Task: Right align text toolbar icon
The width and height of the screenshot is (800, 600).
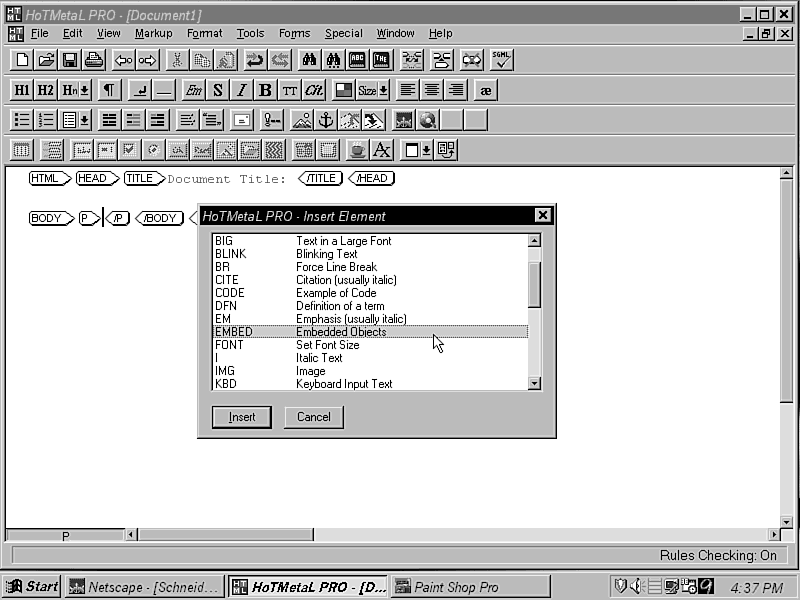Action: click(x=456, y=90)
